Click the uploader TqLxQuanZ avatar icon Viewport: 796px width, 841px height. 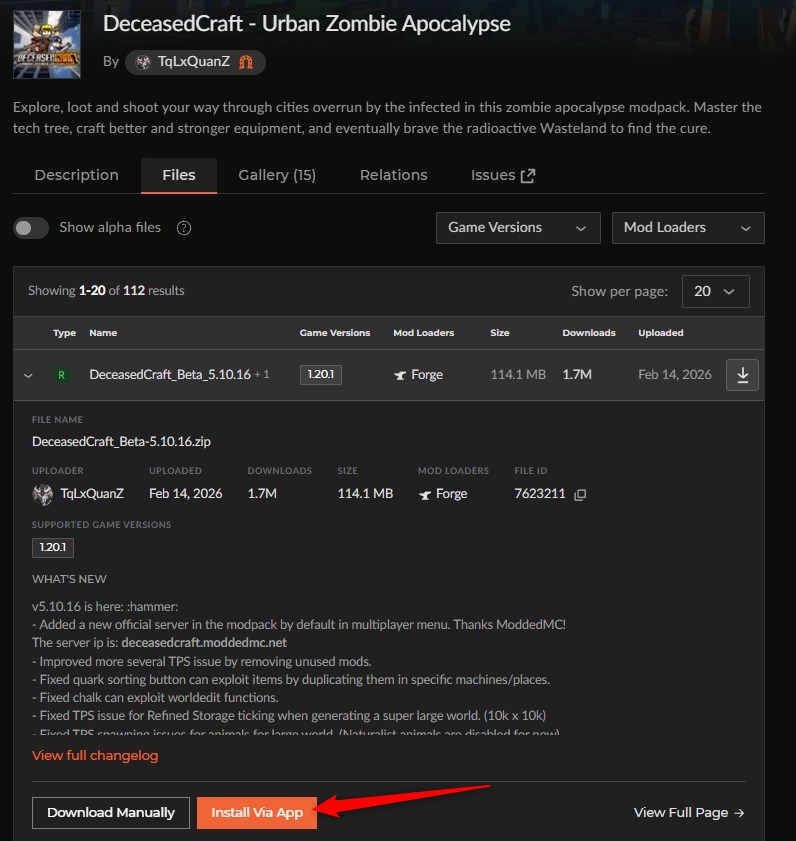pyautogui.click(x=43, y=494)
